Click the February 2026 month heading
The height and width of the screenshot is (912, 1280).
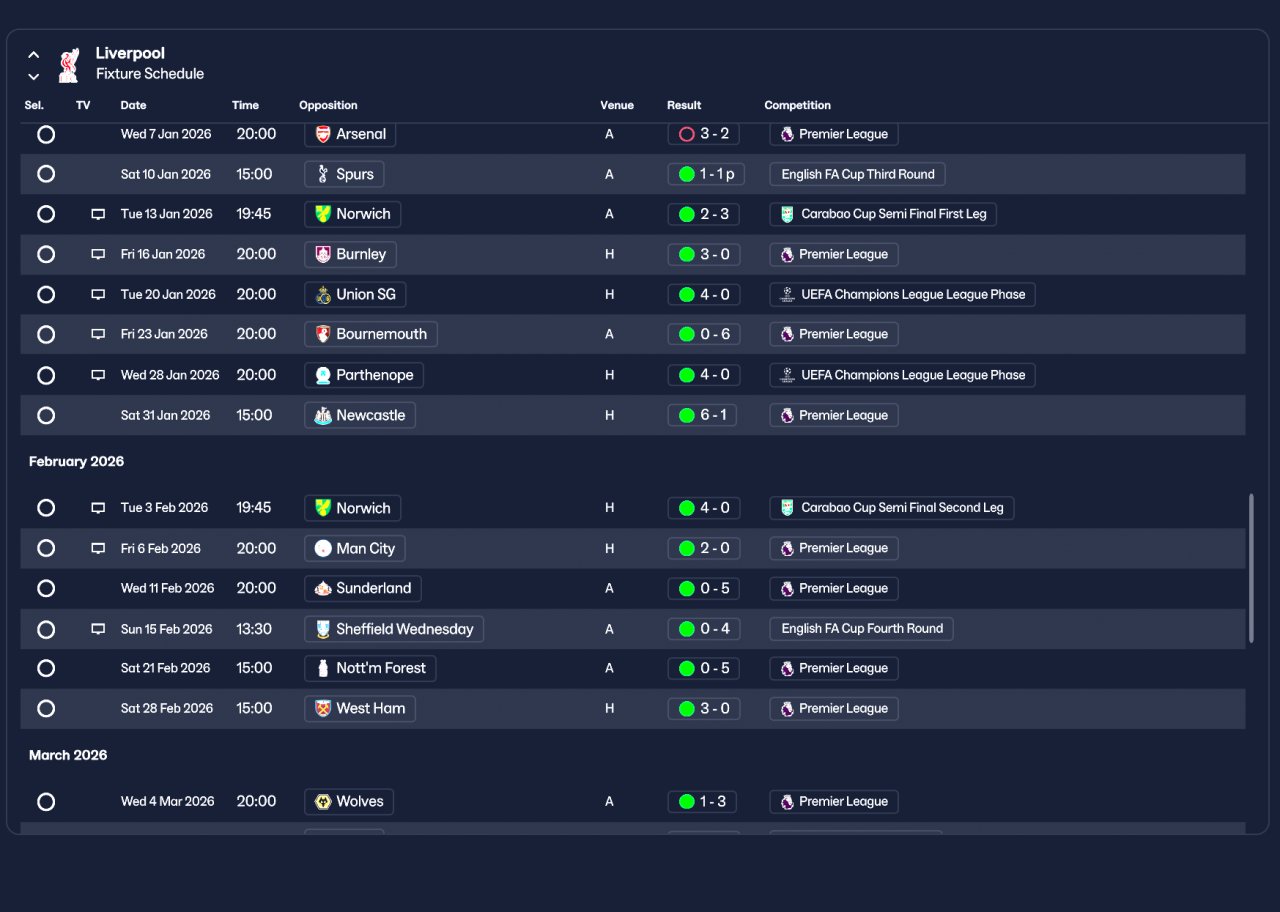tap(76, 462)
